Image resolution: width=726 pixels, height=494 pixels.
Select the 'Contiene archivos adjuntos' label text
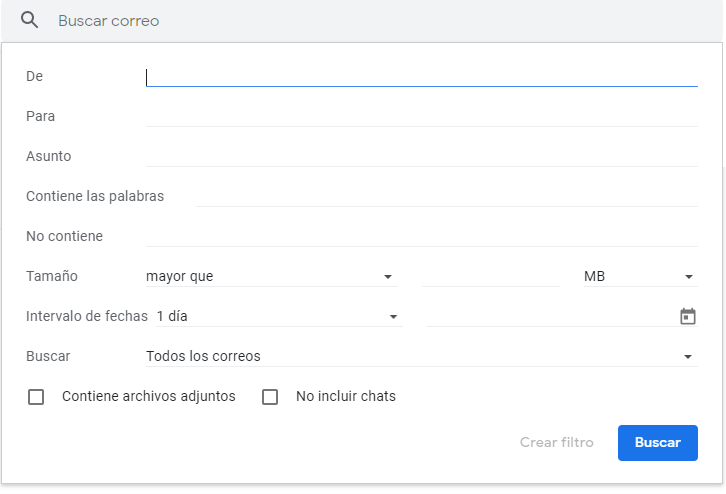coord(149,396)
